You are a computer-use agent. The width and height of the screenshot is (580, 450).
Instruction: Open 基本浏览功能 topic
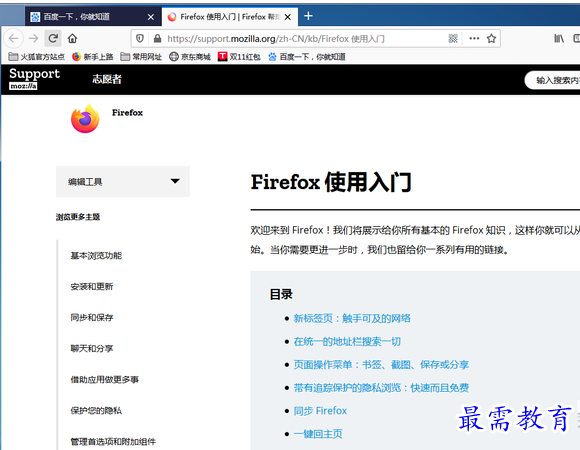pos(96,256)
